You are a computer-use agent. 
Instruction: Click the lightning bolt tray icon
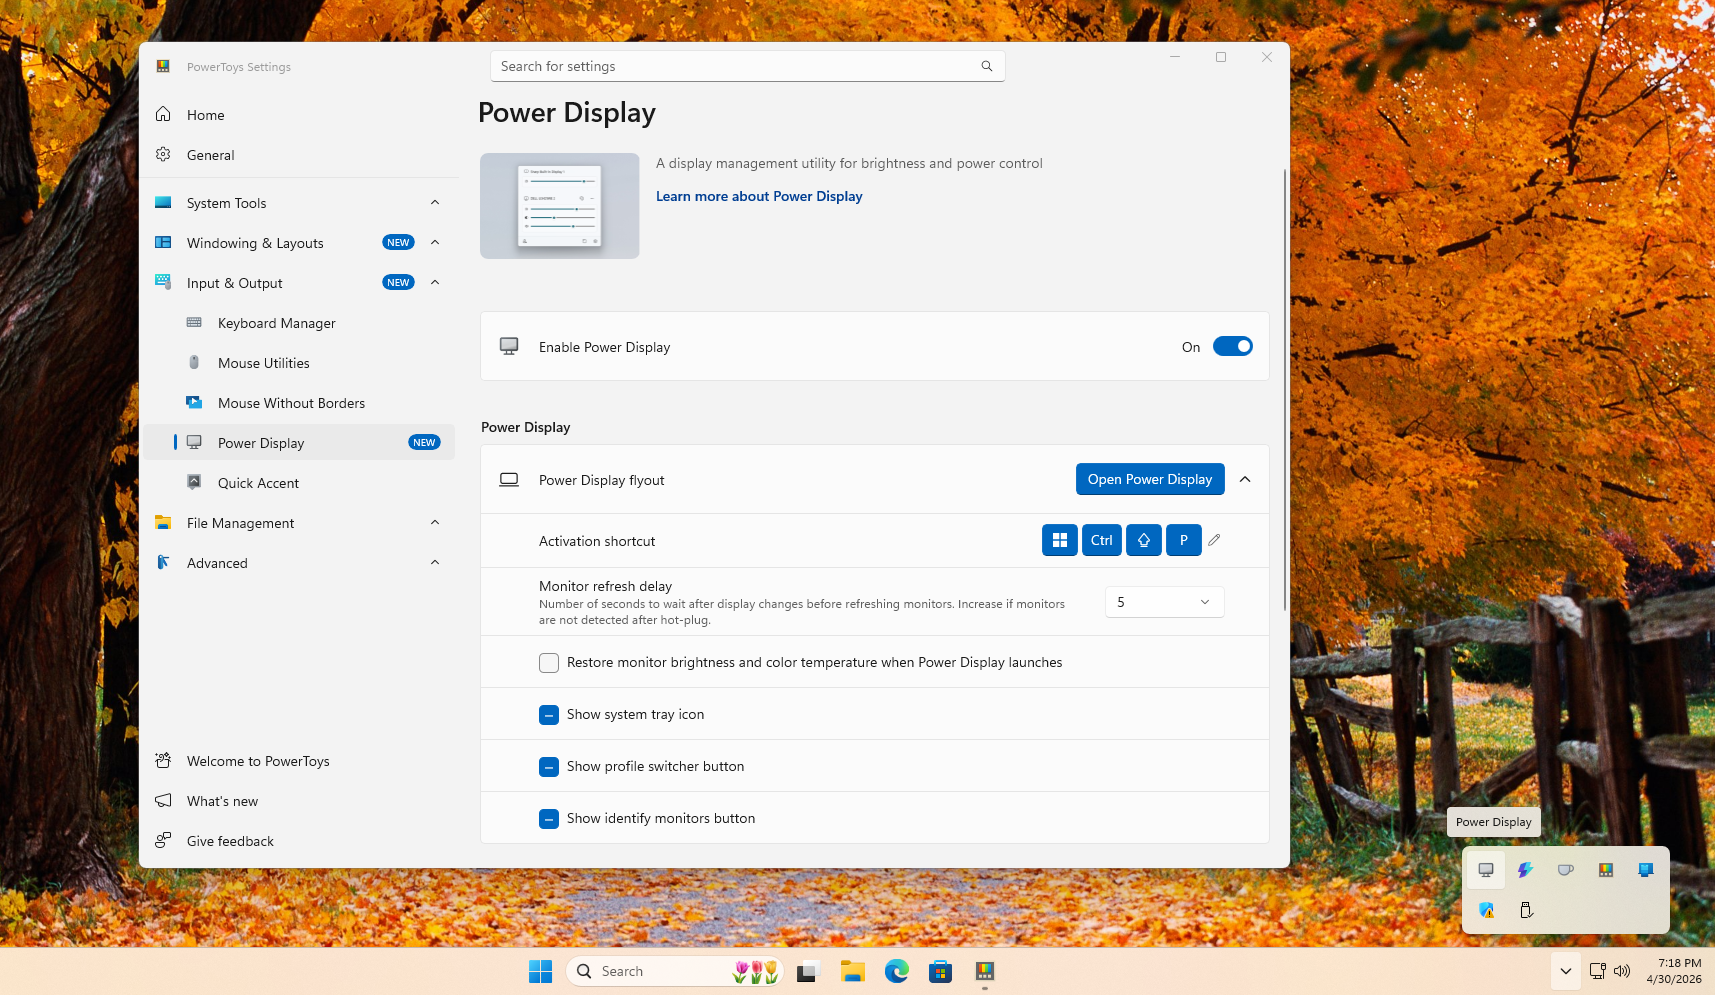click(1525, 870)
